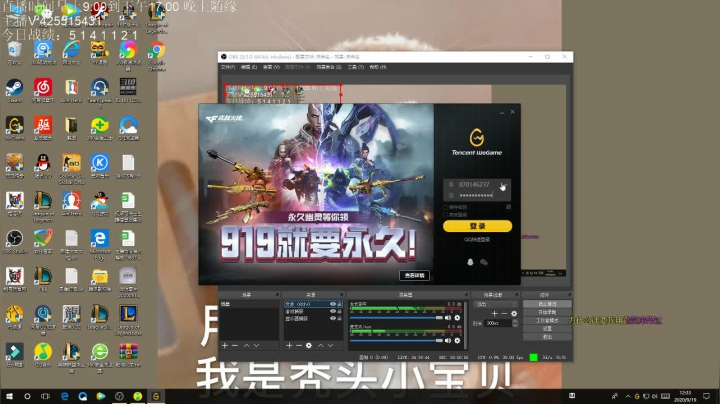Move selected scene up in OBS
Viewport: 720px width, 404px height.
[x=246, y=345]
